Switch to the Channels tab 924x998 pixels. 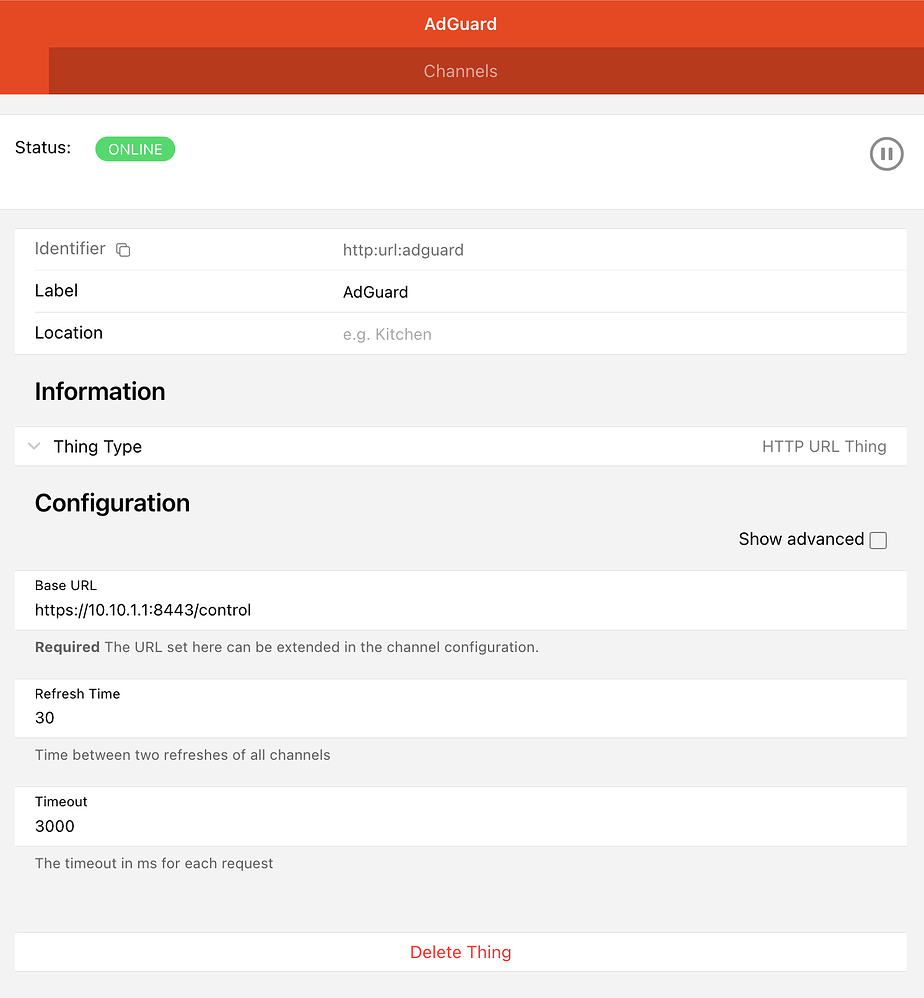pyautogui.click(x=460, y=71)
